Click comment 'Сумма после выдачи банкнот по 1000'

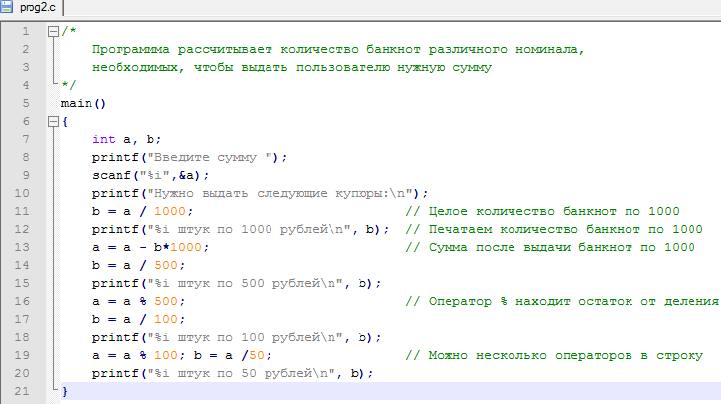click(x=550, y=247)
